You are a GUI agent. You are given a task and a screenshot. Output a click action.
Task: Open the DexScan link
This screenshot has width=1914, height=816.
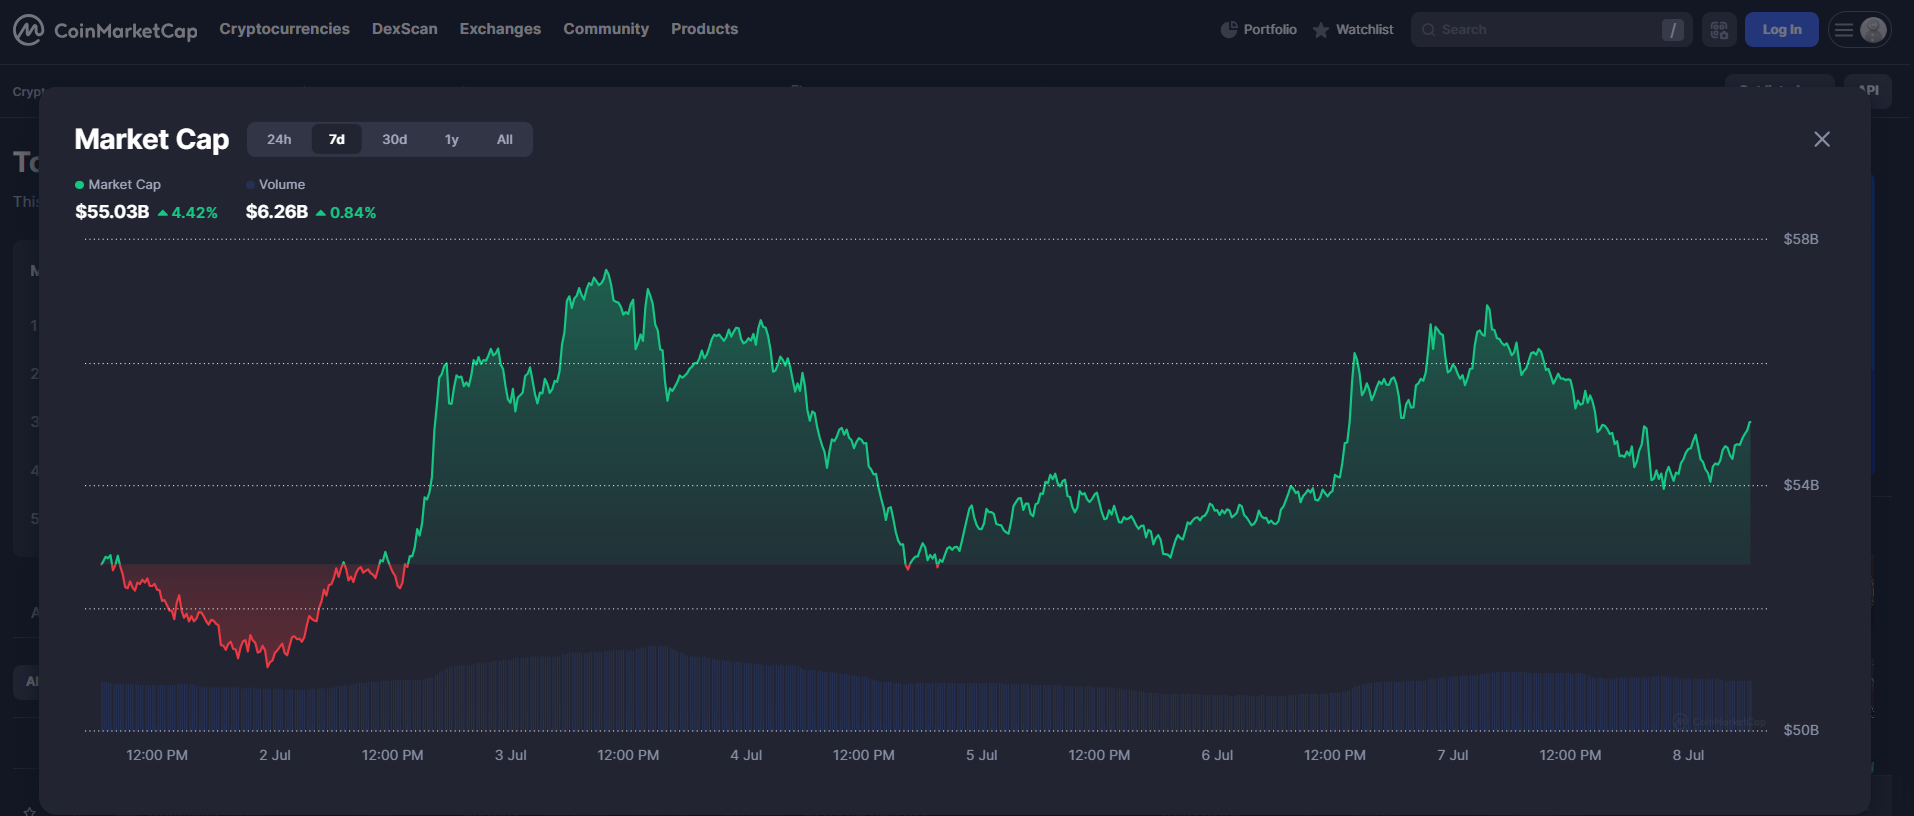(x=404, y=29)
